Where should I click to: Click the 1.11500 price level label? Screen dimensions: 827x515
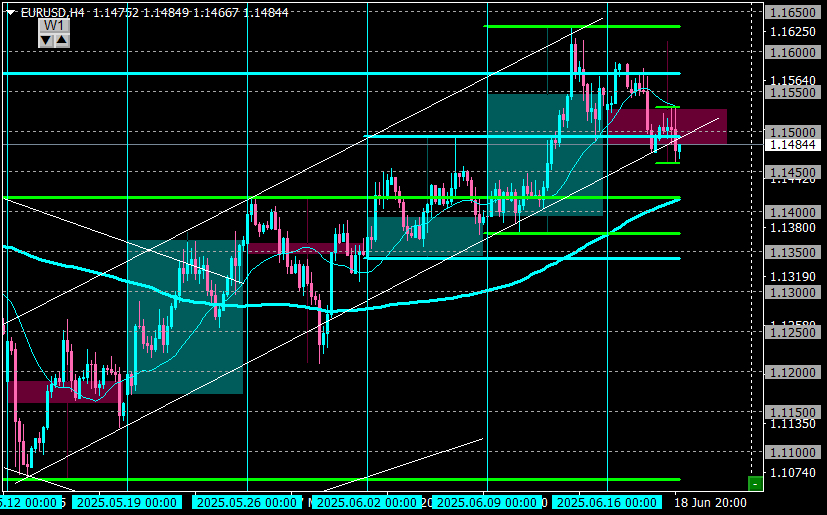pos(793,412)
